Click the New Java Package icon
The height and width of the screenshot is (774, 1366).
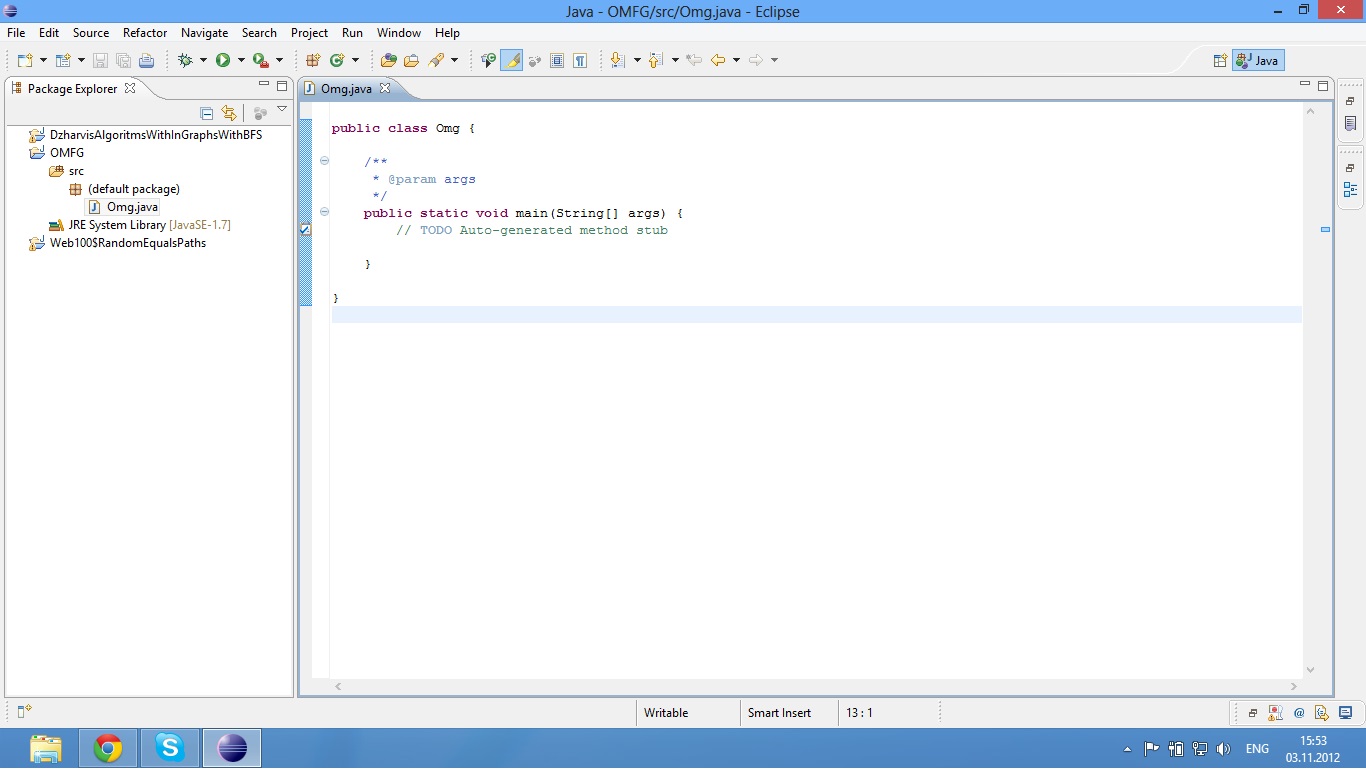point(313,60)
